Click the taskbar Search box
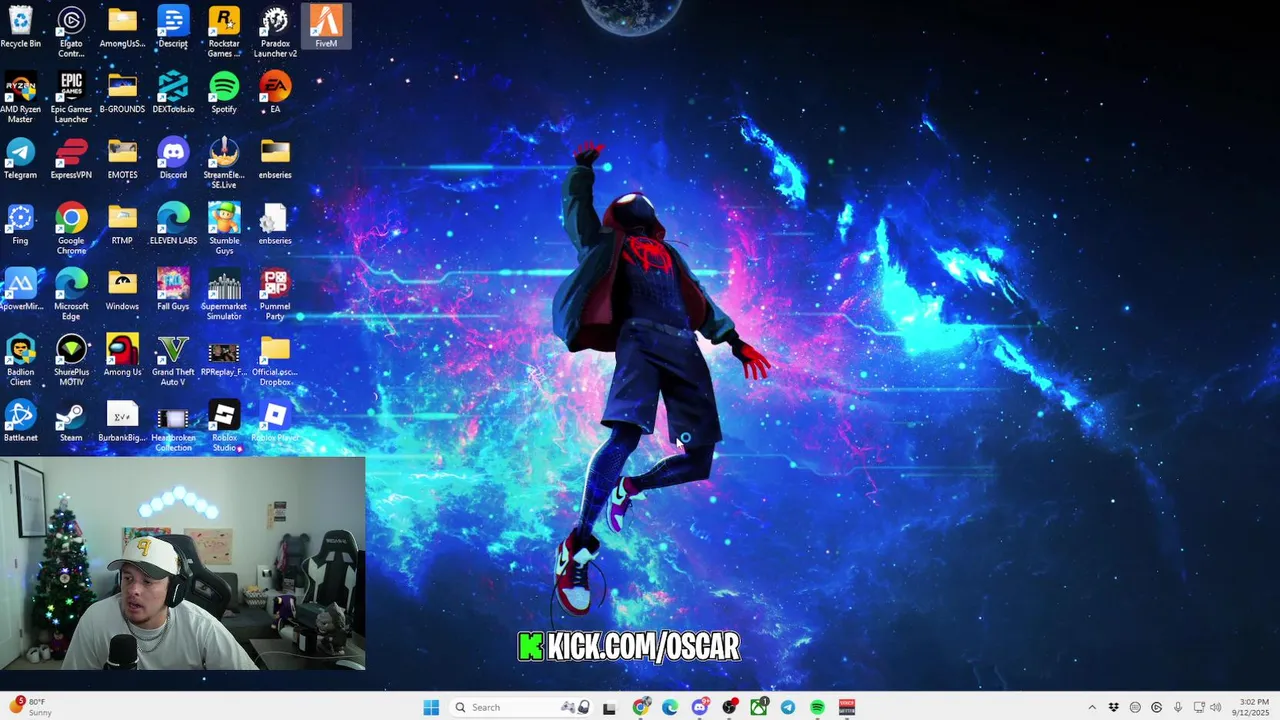1280x720 pixels. [x=523, y=707]
